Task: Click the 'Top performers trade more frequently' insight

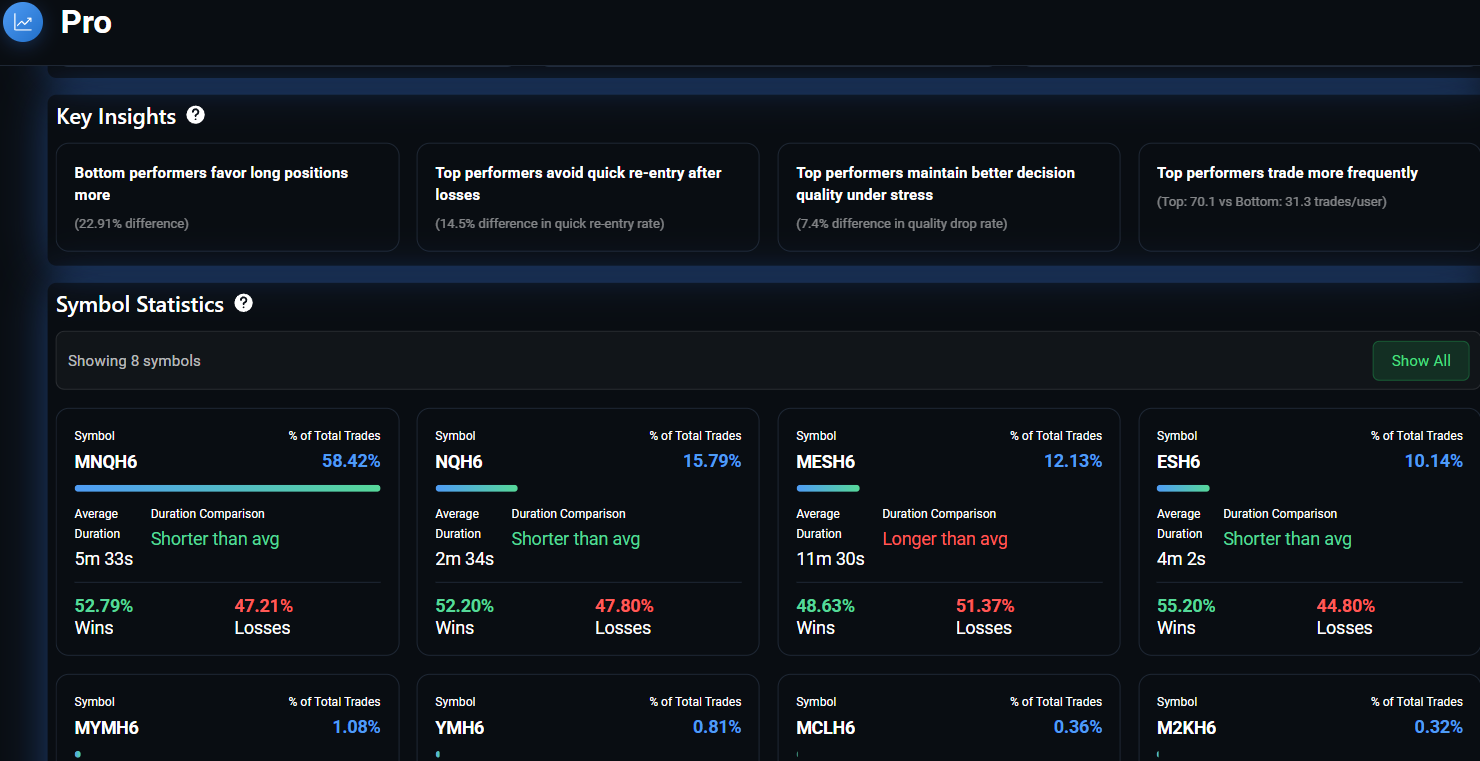Action: coord(1309,197)
